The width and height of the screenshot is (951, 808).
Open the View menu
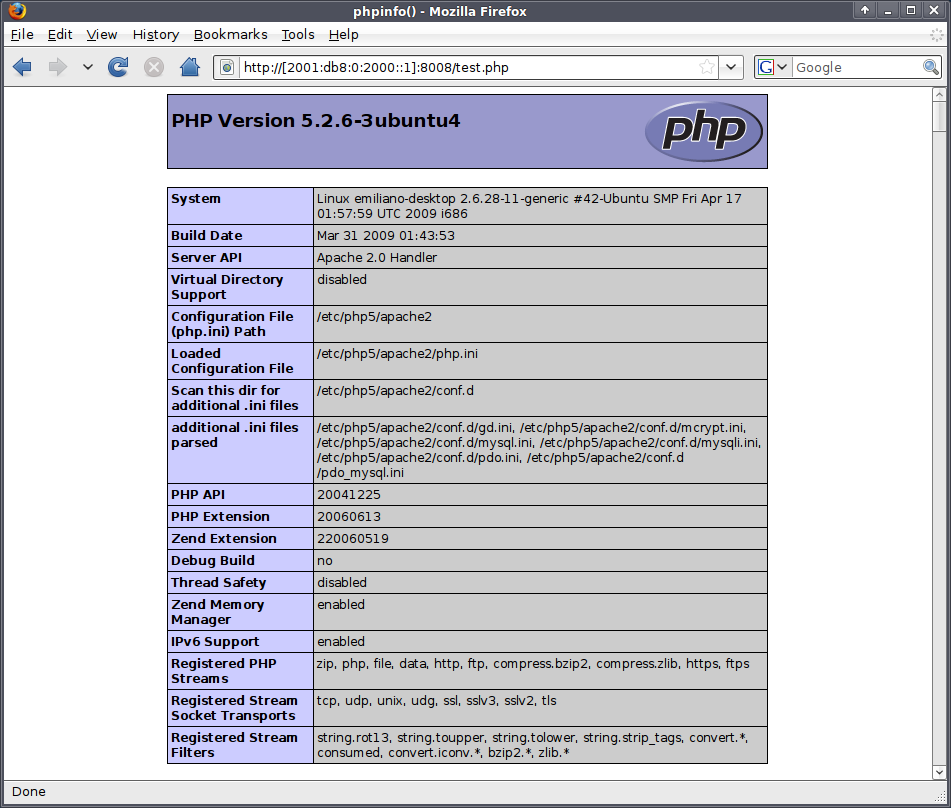[101, 35]
